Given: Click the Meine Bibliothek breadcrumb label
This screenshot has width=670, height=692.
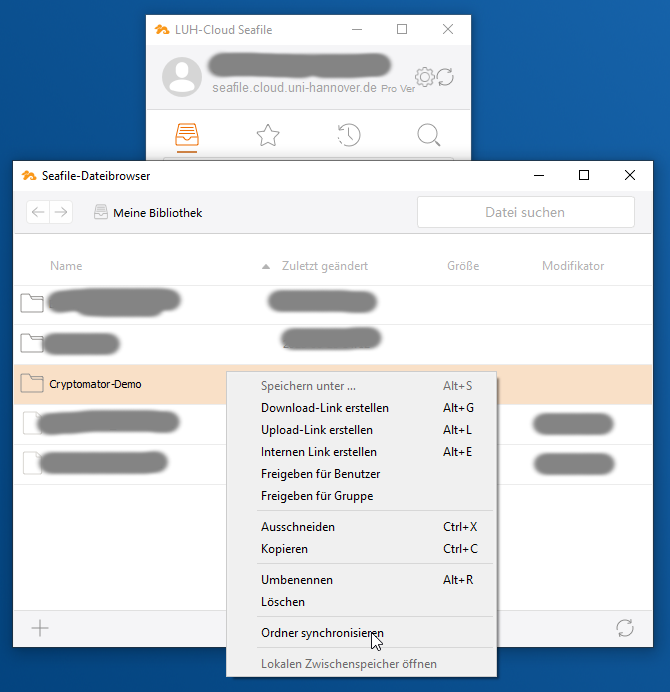Looking at the screenshot, I should pos(158,213).
